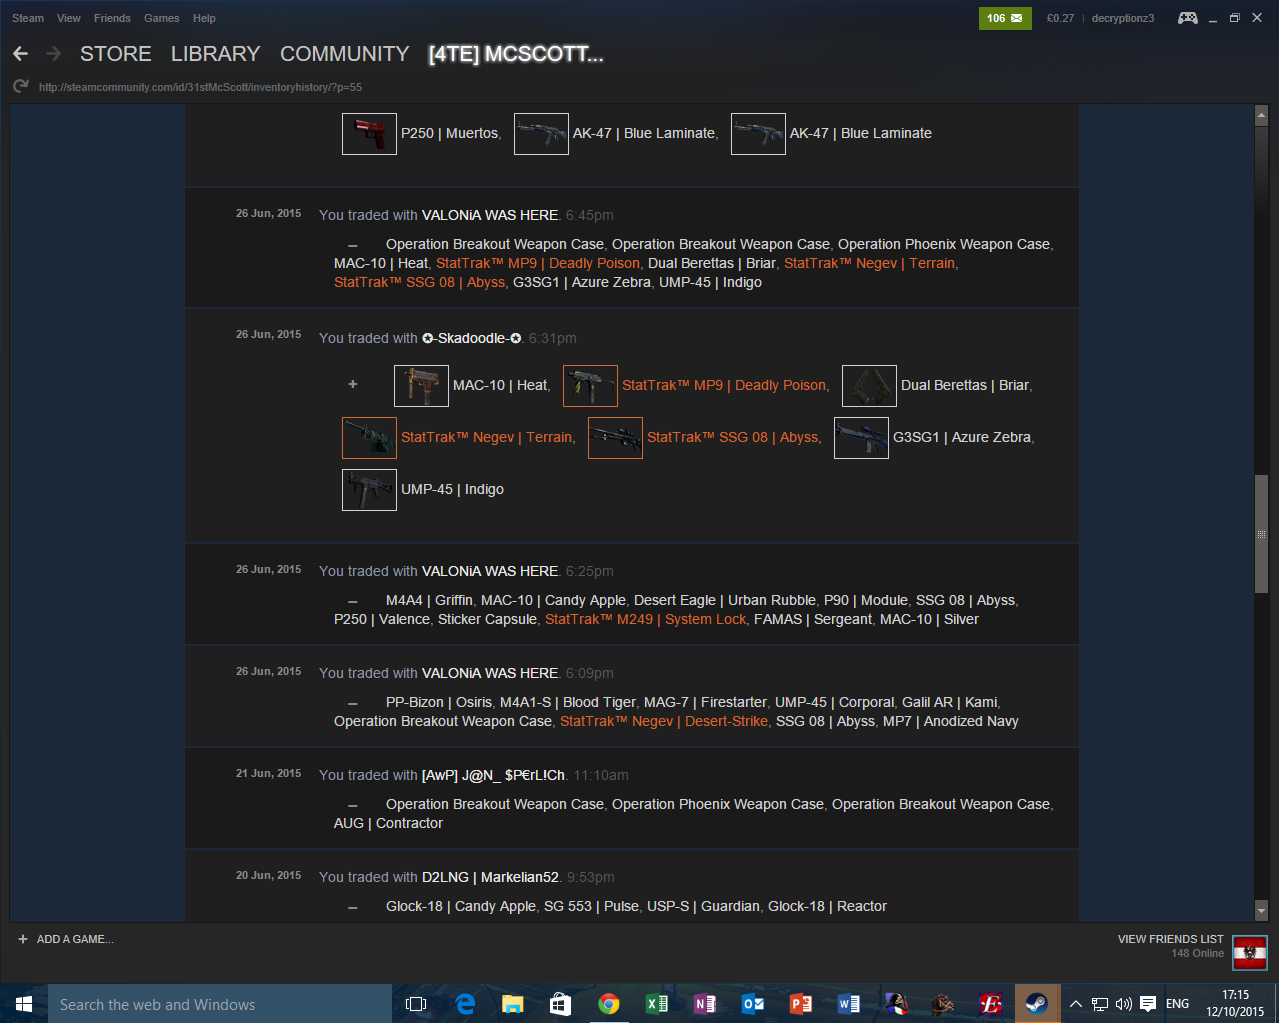Open the COMMUNITY tab
This screenshot has height=1023, width=1279.
(x=344, y=54)
